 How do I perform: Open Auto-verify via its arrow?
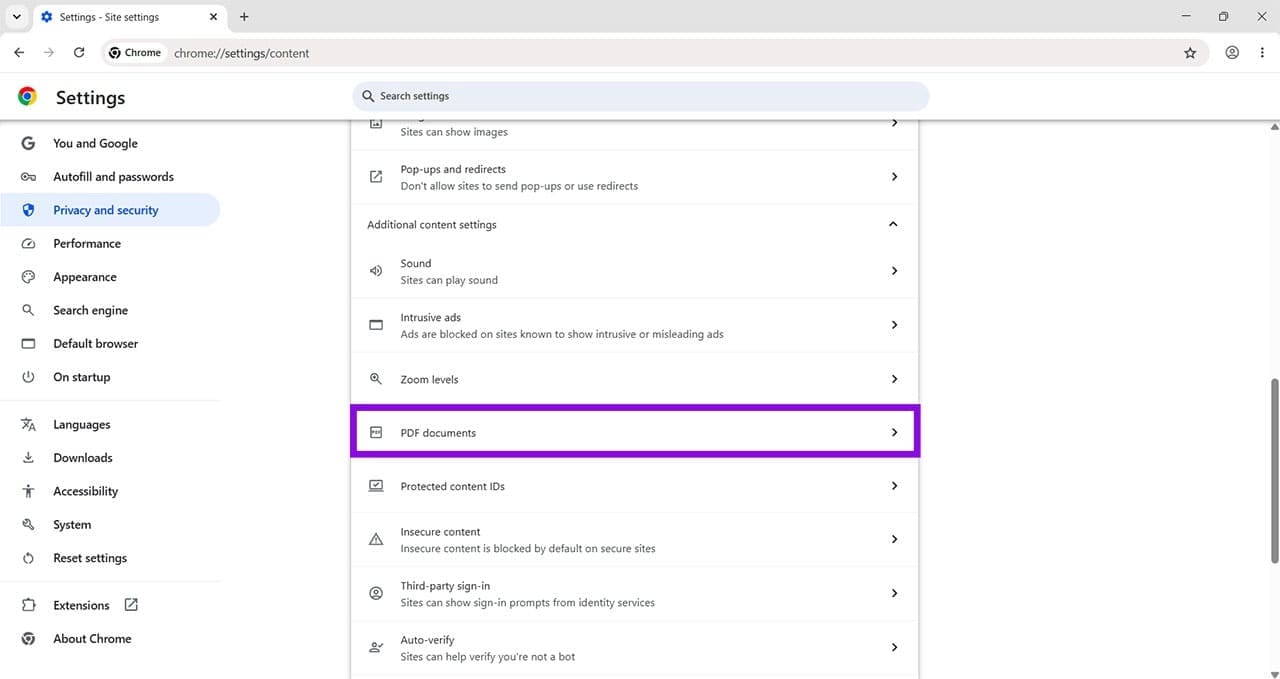point(894,648)
